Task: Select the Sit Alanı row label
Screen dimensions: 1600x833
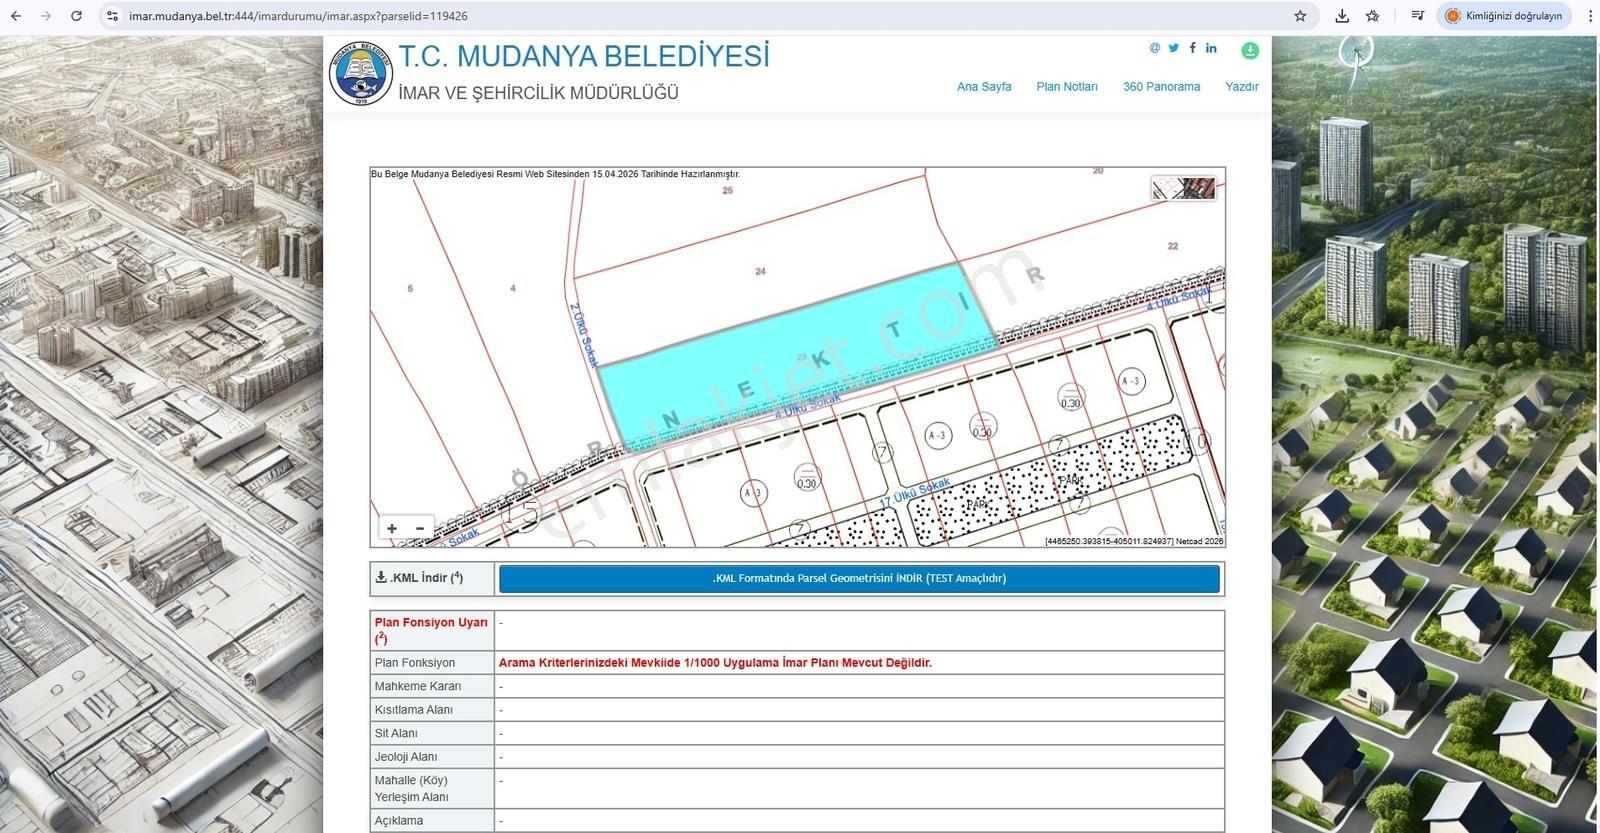Action: coord(396,733)
